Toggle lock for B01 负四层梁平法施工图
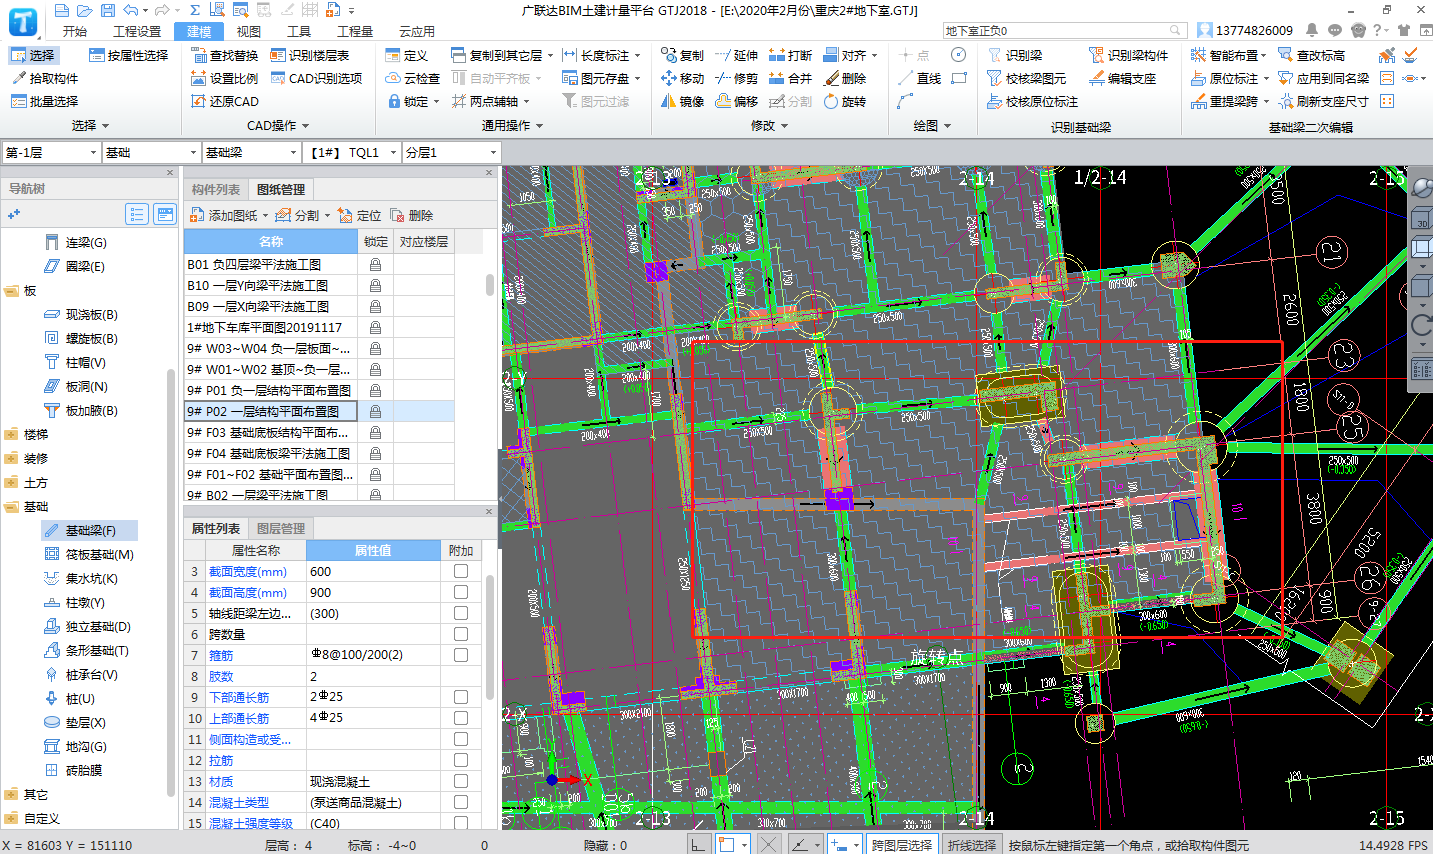The image size is (1433, 854). click(x=375, y=264)
